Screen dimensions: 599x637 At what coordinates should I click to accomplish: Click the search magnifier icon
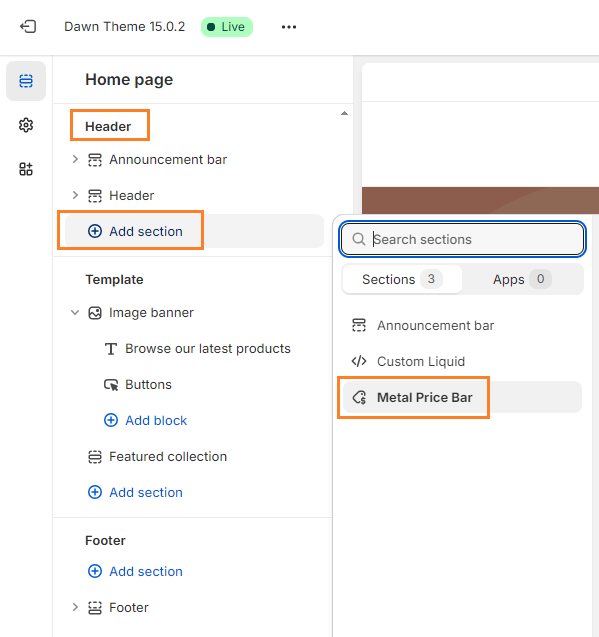[358, 239]
